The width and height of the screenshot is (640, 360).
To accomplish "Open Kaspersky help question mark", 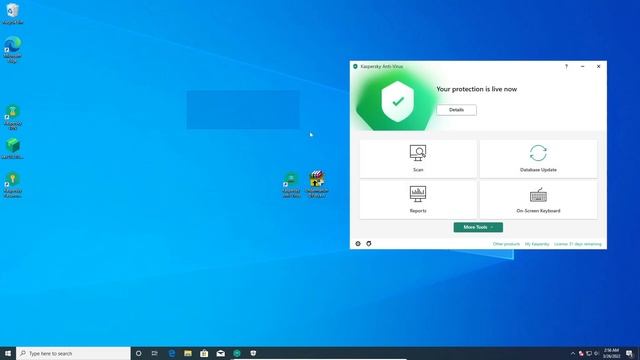I will [566, 67].
